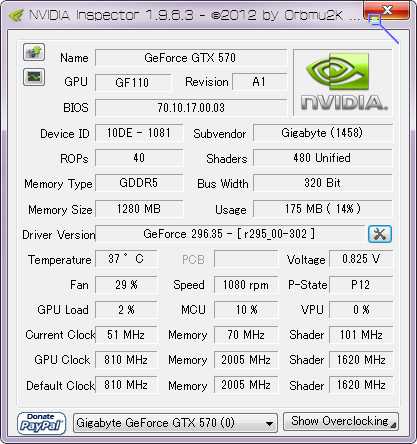
Task: Click Default Clock Shader value 1620 MHz
Action: pyautogui.click(x=361, y=385)
